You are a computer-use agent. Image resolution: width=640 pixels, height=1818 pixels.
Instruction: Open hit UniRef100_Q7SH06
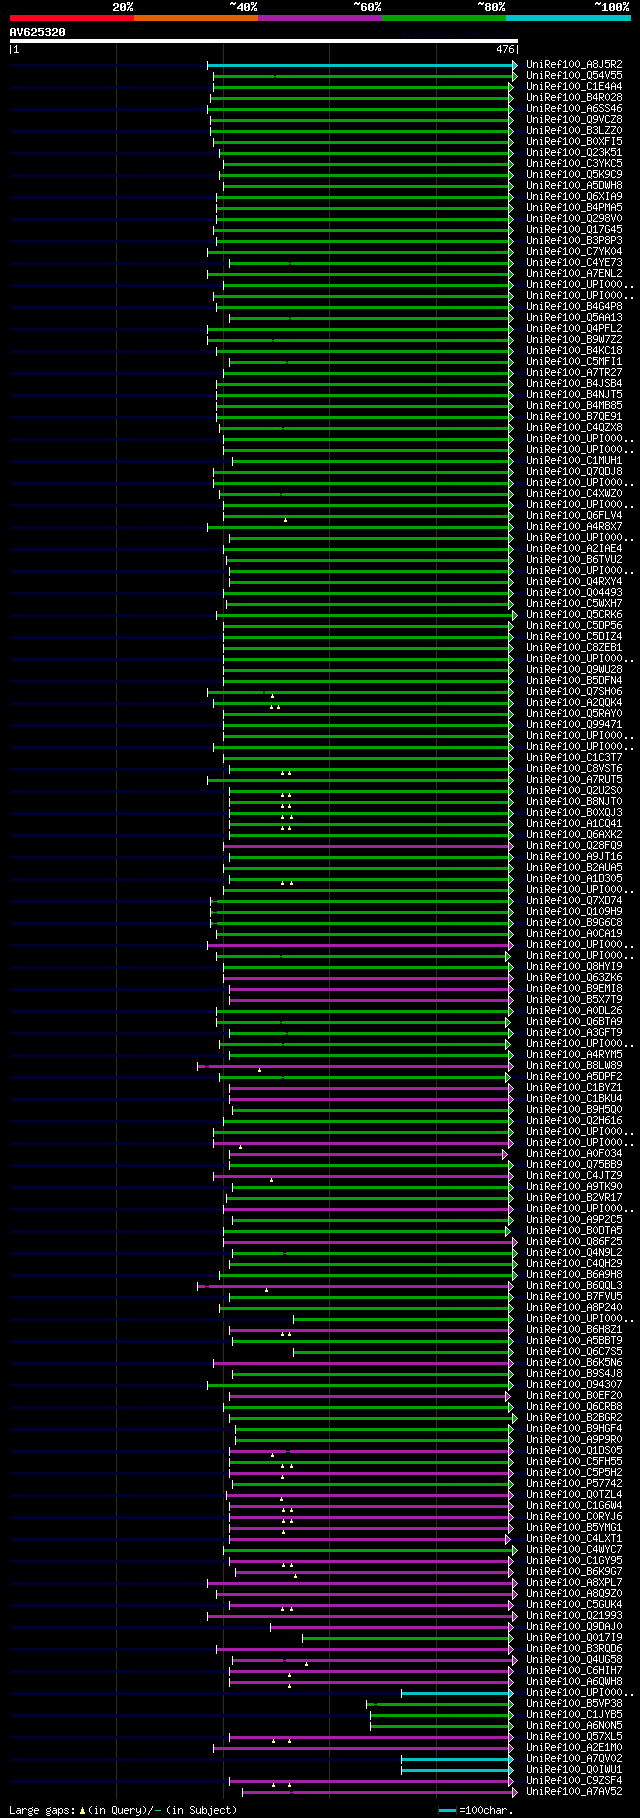[x=574, y=691]
